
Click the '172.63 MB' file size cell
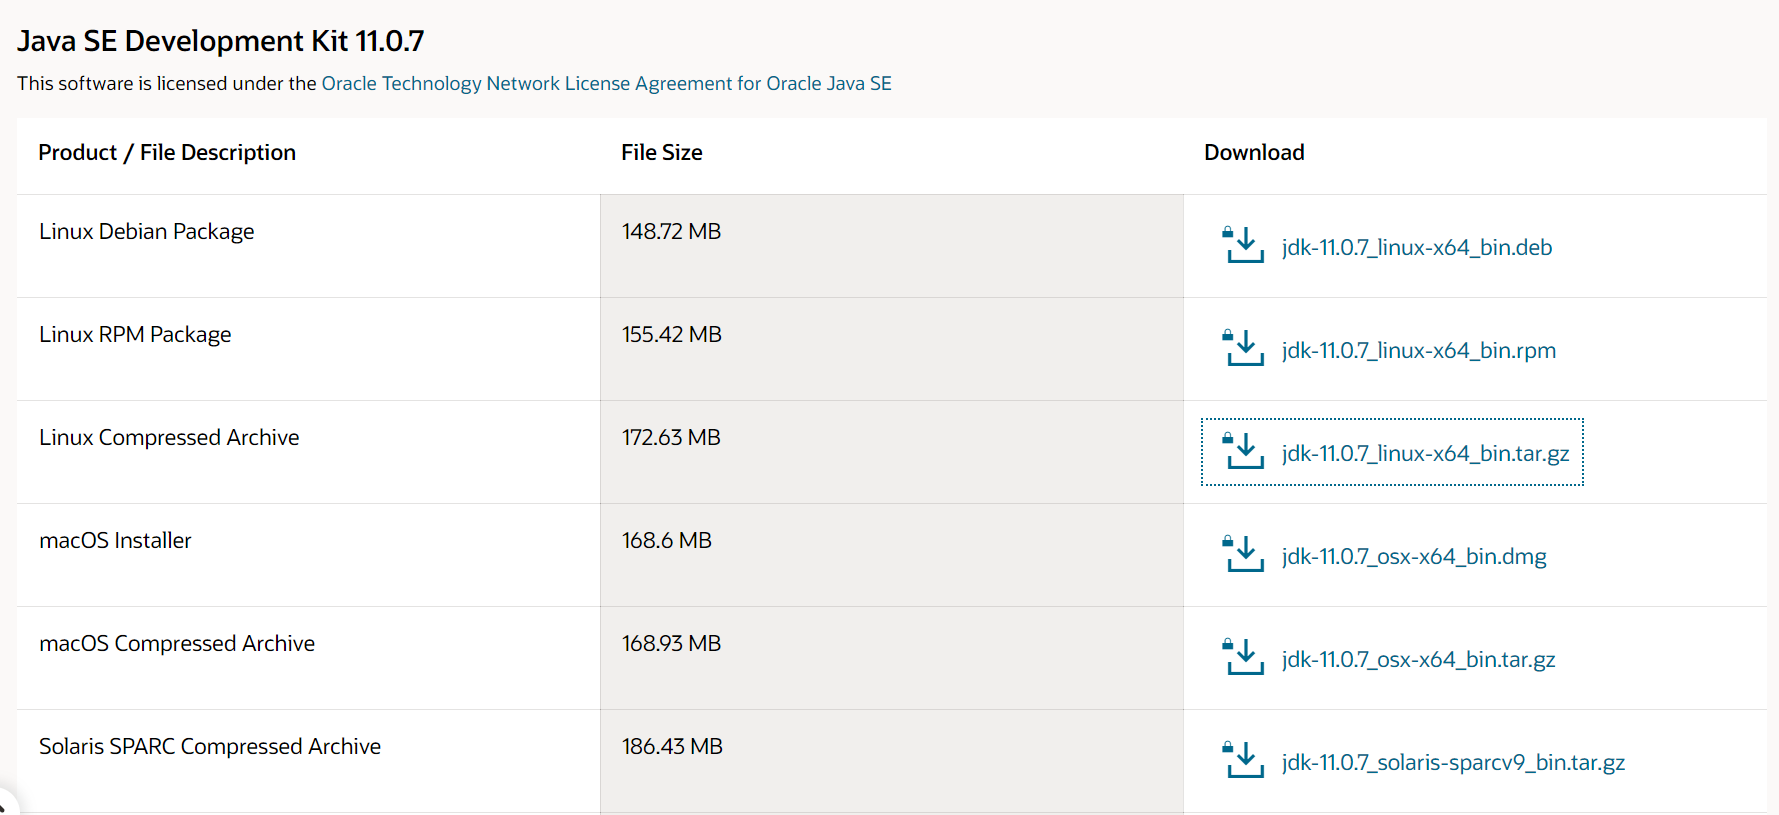pyautogui.click(x=891, y=452)
